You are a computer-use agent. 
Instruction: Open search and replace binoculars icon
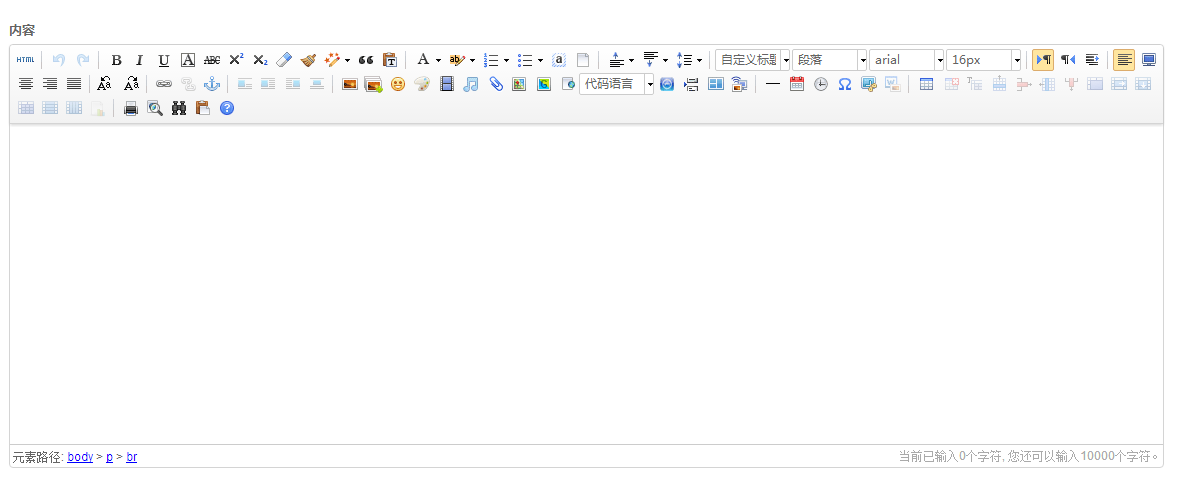click(180, 108)
